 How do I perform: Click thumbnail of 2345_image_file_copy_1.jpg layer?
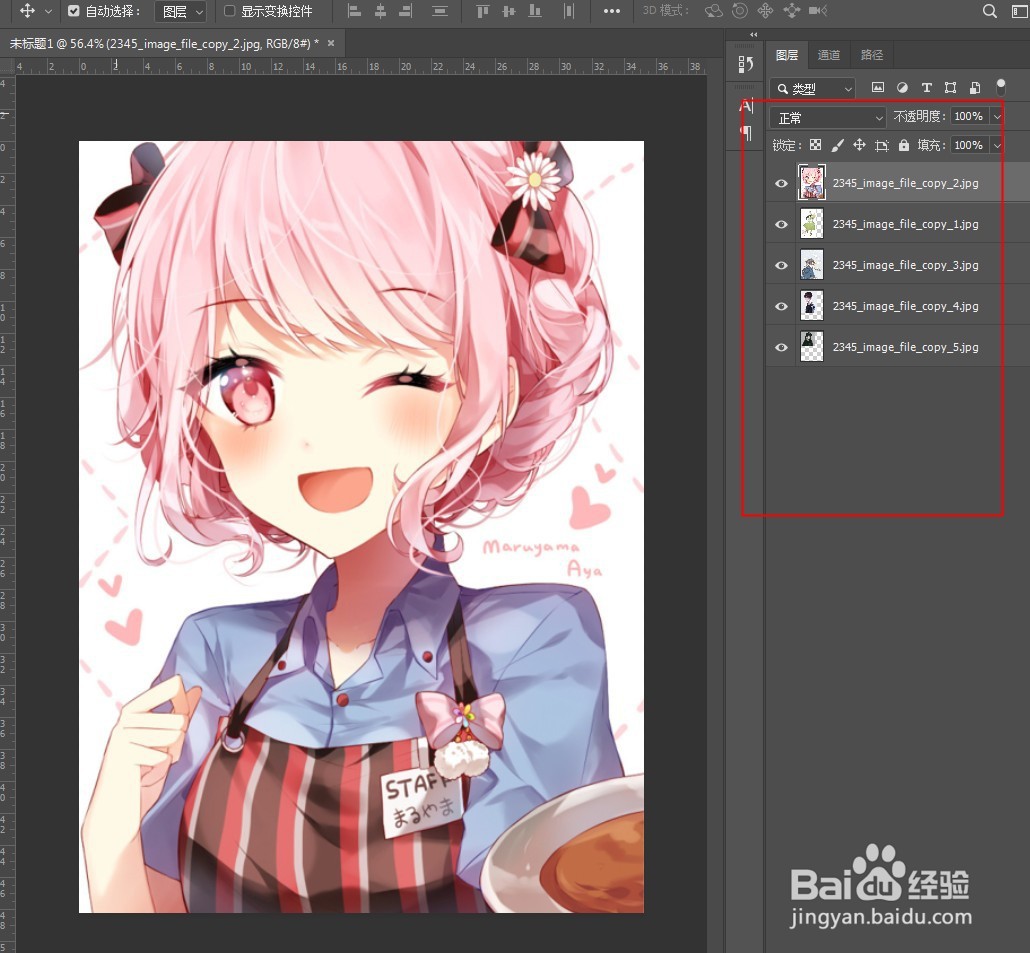[x=811, y=224]
